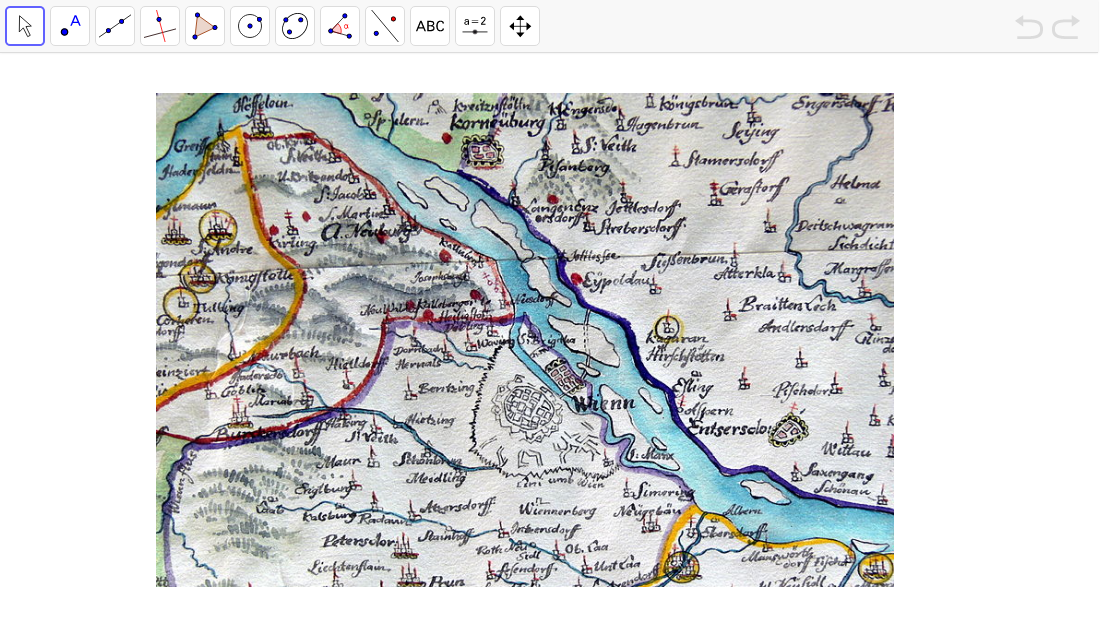
Task: Activate the Move Graphics View tool
Action: (x=520, y=26)
